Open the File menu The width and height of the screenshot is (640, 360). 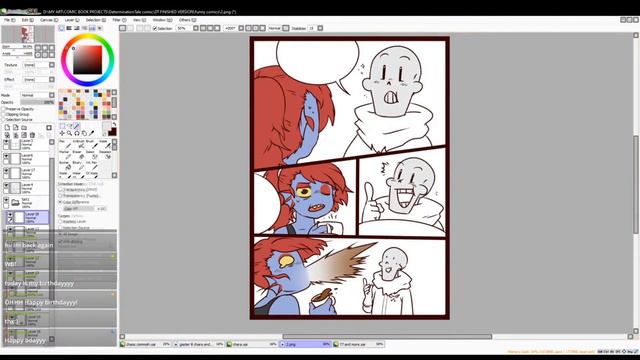(10, 20)
